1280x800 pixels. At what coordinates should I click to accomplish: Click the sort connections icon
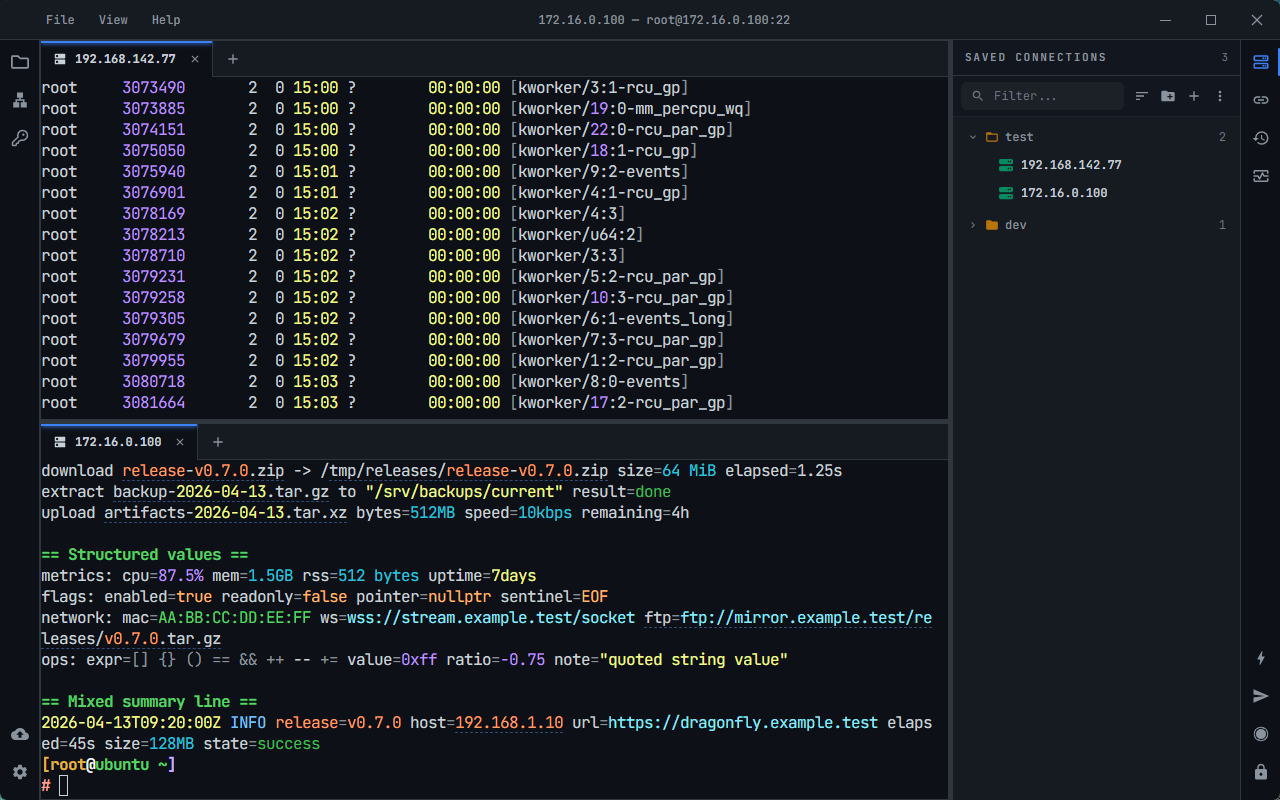tap(1142, 96)
